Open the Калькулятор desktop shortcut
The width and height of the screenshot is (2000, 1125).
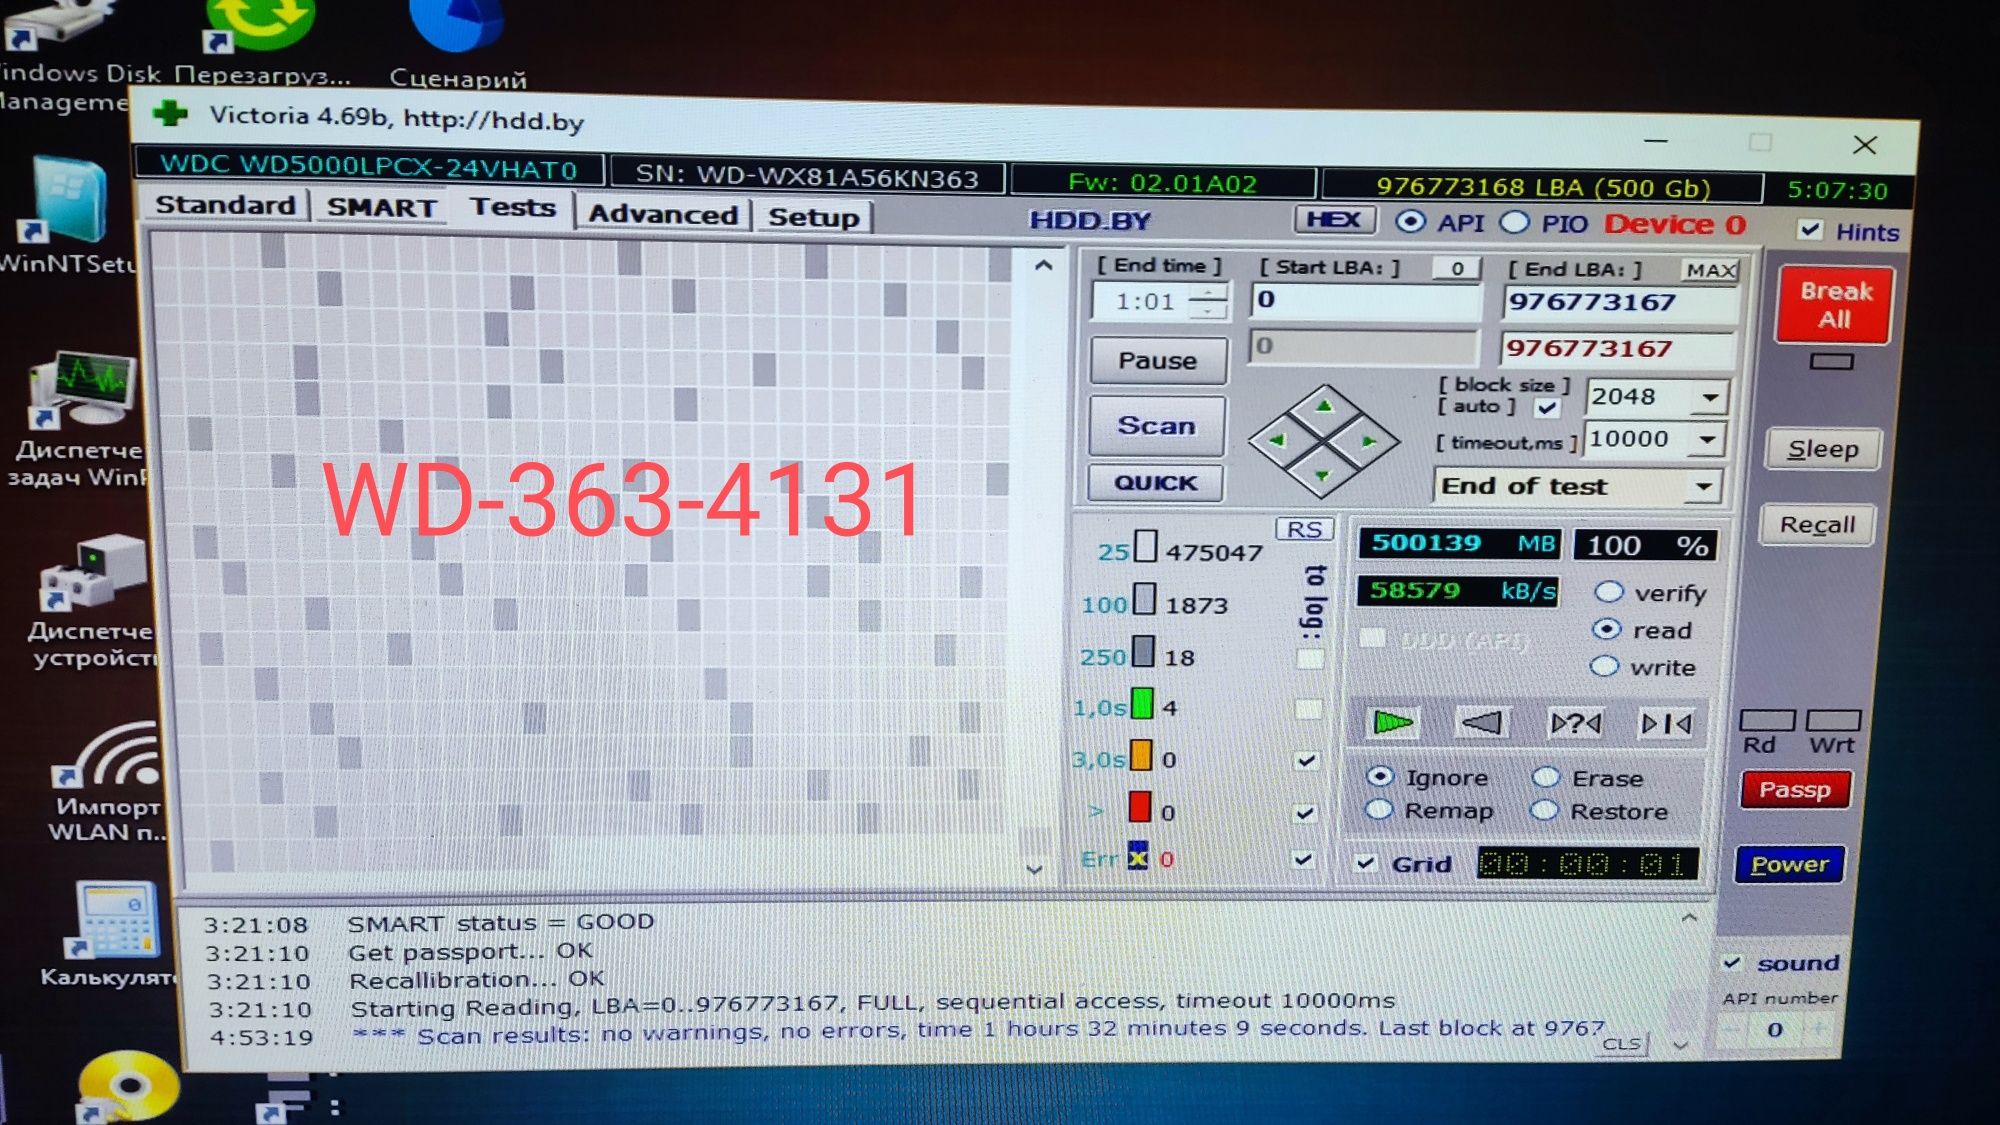pos(112,934)
